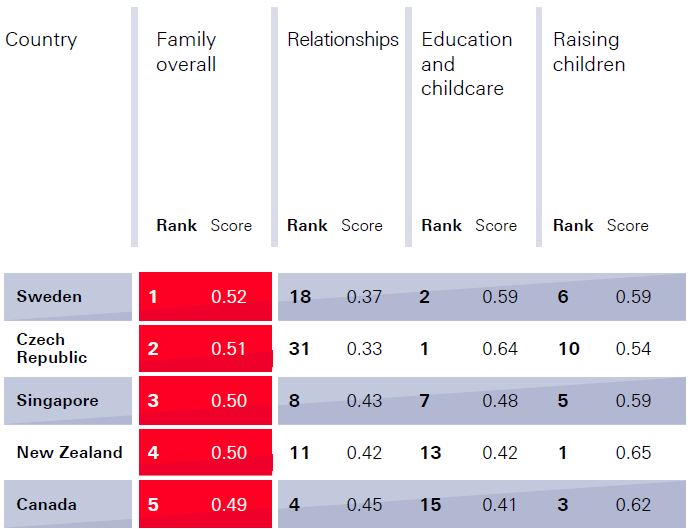Viewport: 691px width, 529px height.
Task: Click the Relationships column heading
Action: point(342,40)
